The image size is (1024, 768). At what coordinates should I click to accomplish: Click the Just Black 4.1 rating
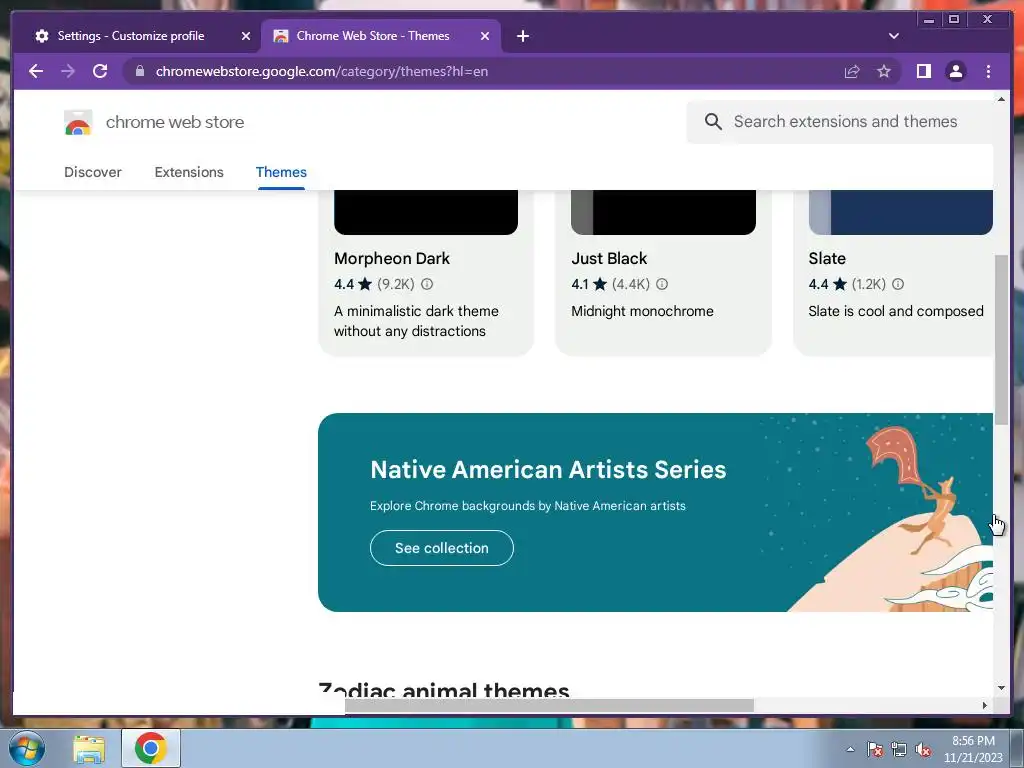click(x=589, y=284)
